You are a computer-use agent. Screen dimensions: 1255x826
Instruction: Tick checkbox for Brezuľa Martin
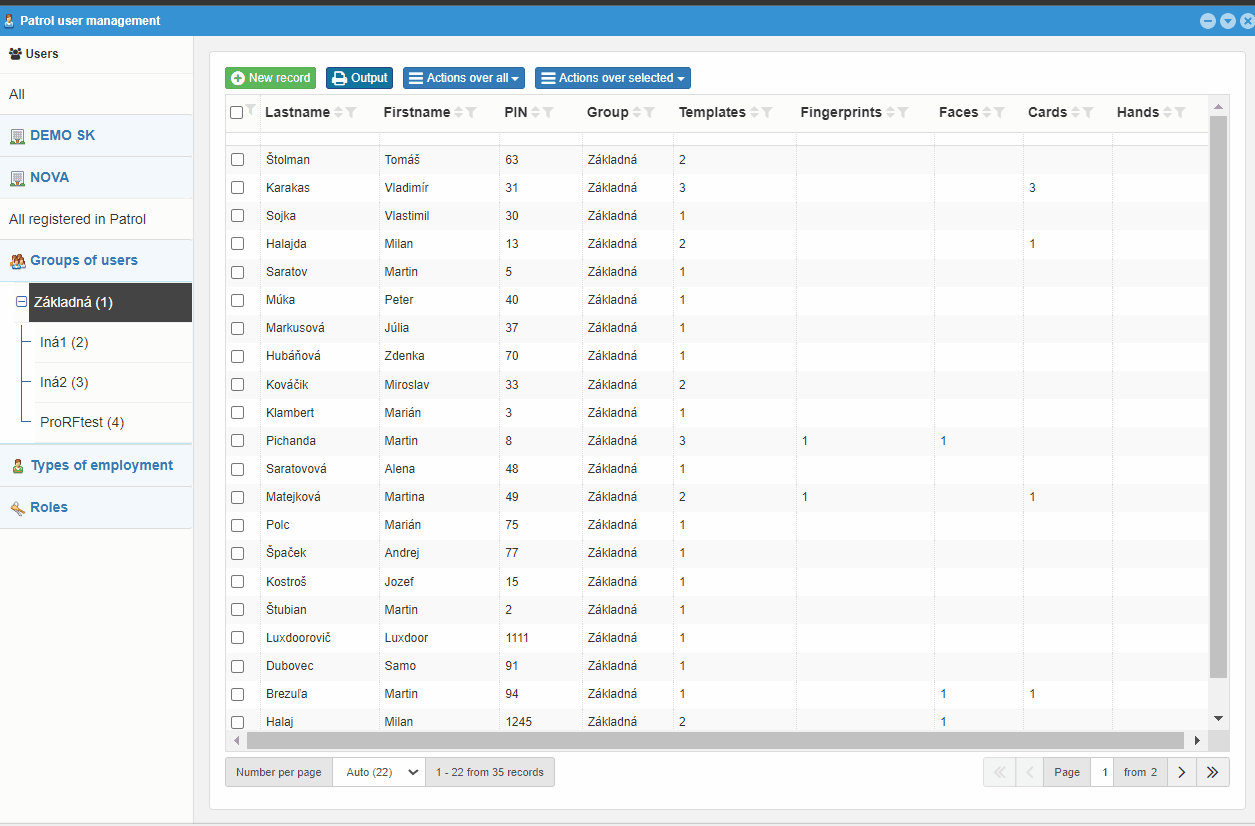(x=238, y=693)
